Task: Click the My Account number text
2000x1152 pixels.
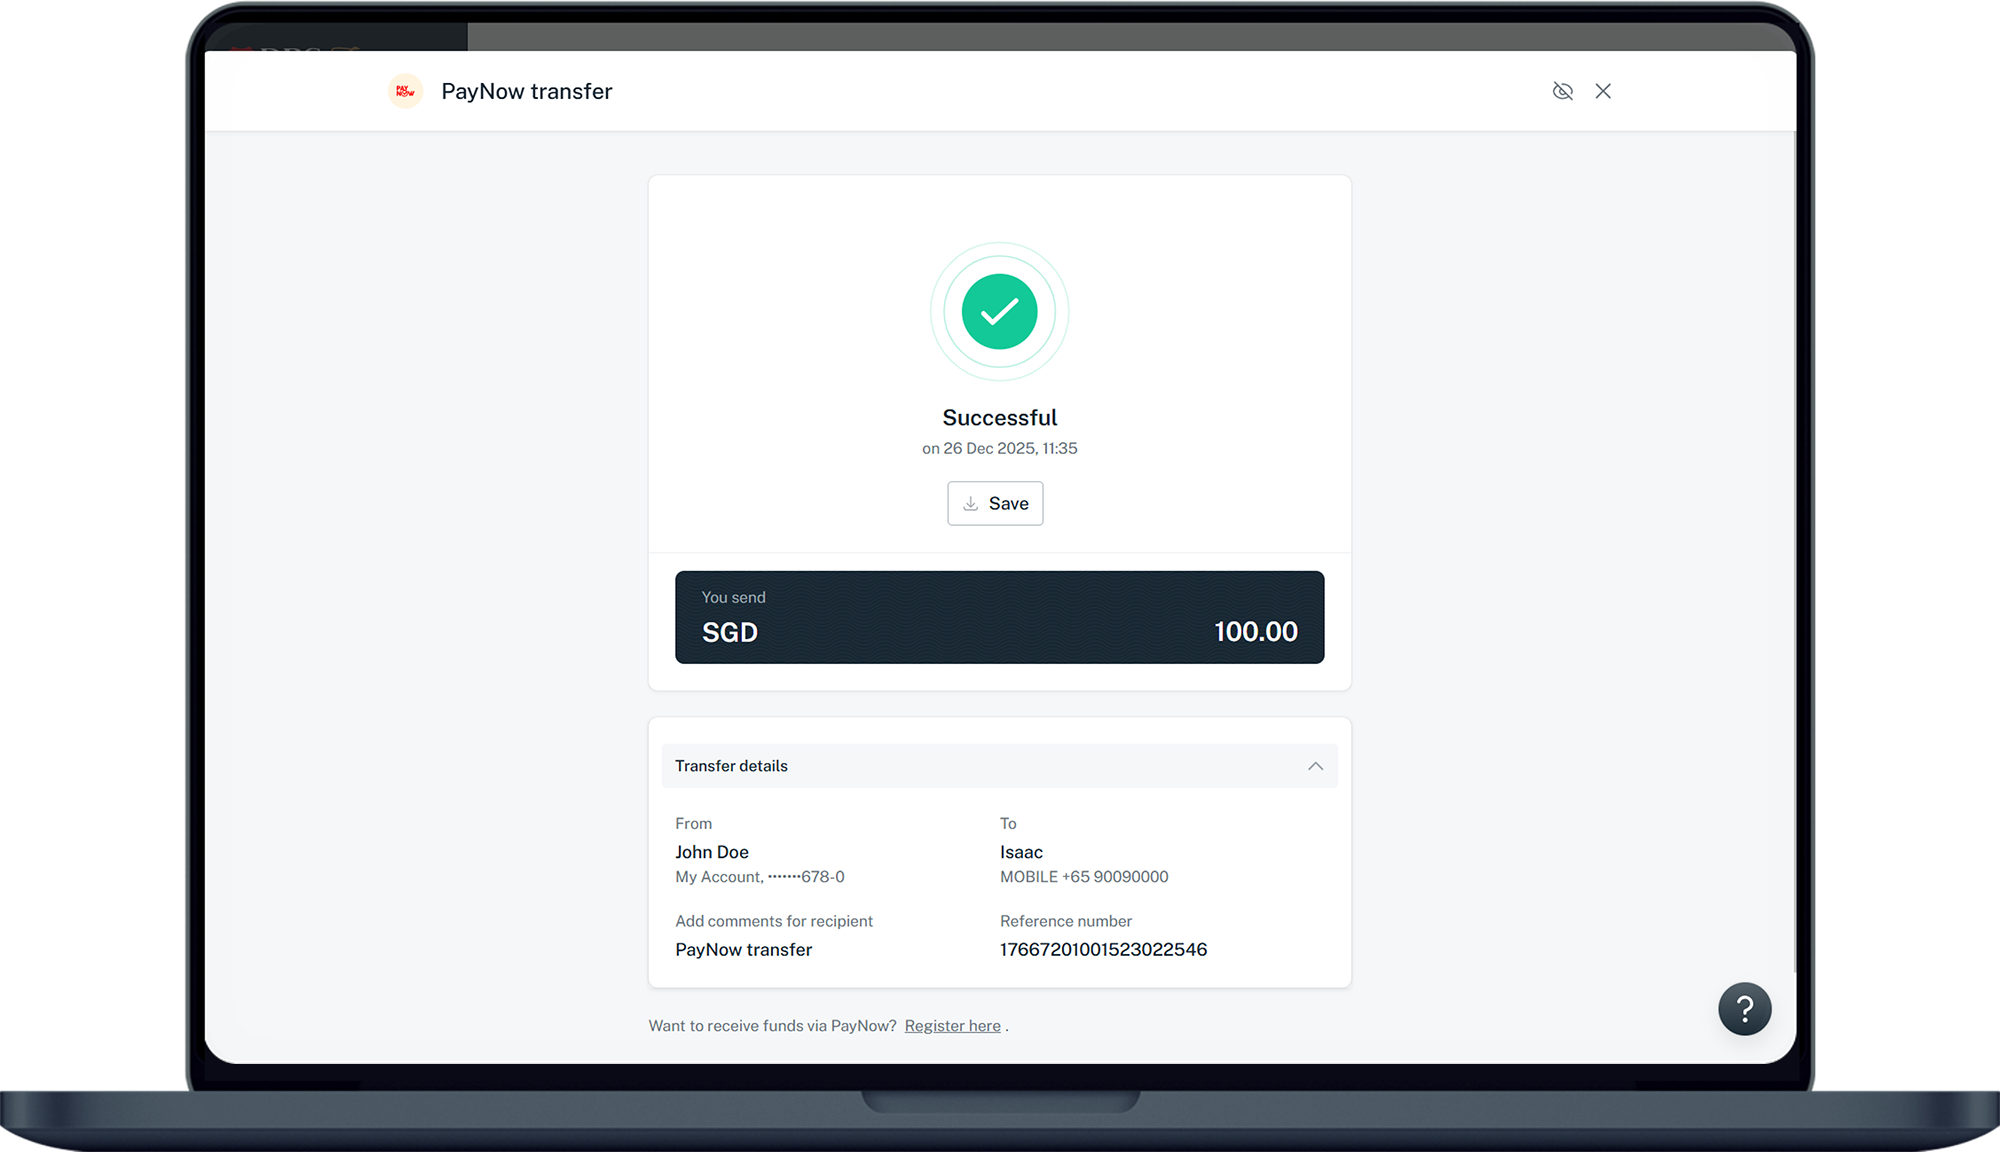Action: [x=760, y=877]
